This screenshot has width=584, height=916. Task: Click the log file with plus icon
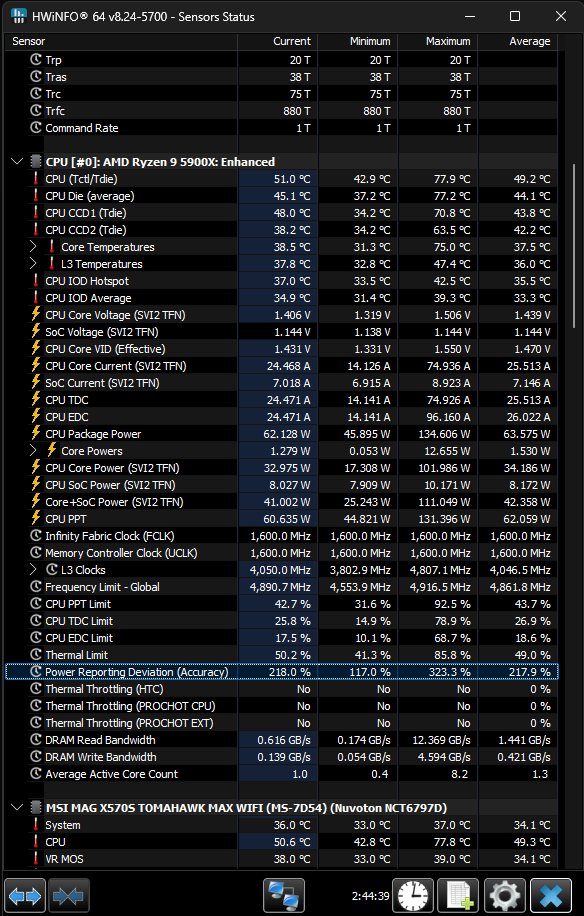pos(458,896)
